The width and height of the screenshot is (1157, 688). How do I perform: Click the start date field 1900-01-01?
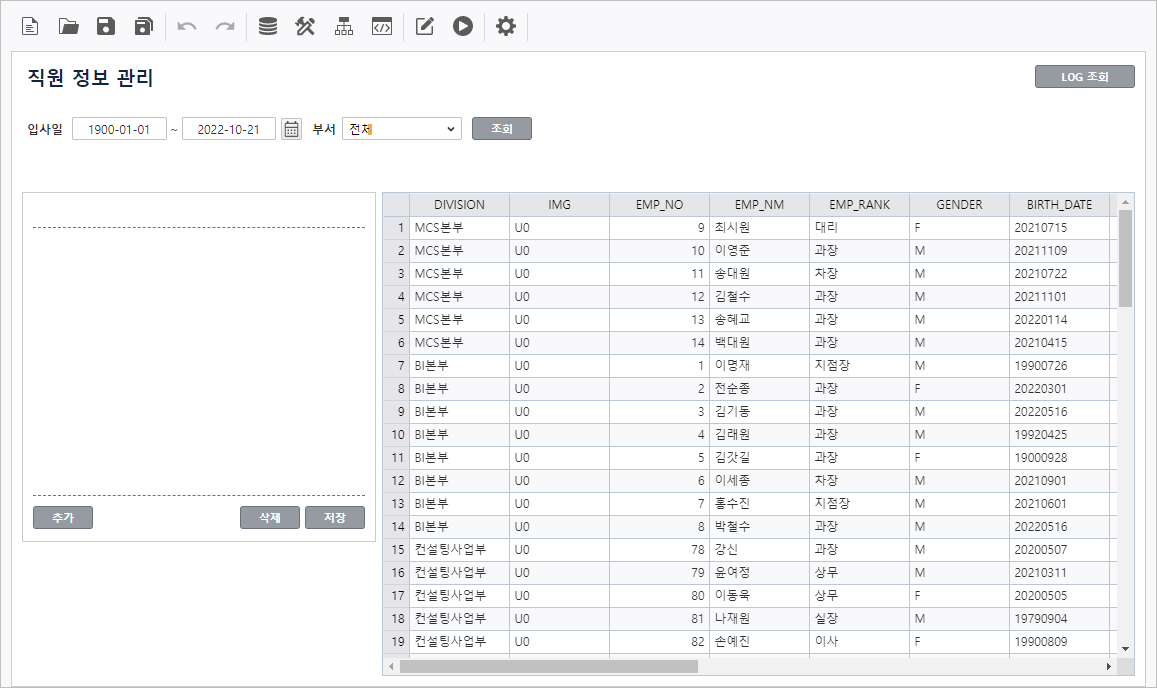(x=119, y=129)
